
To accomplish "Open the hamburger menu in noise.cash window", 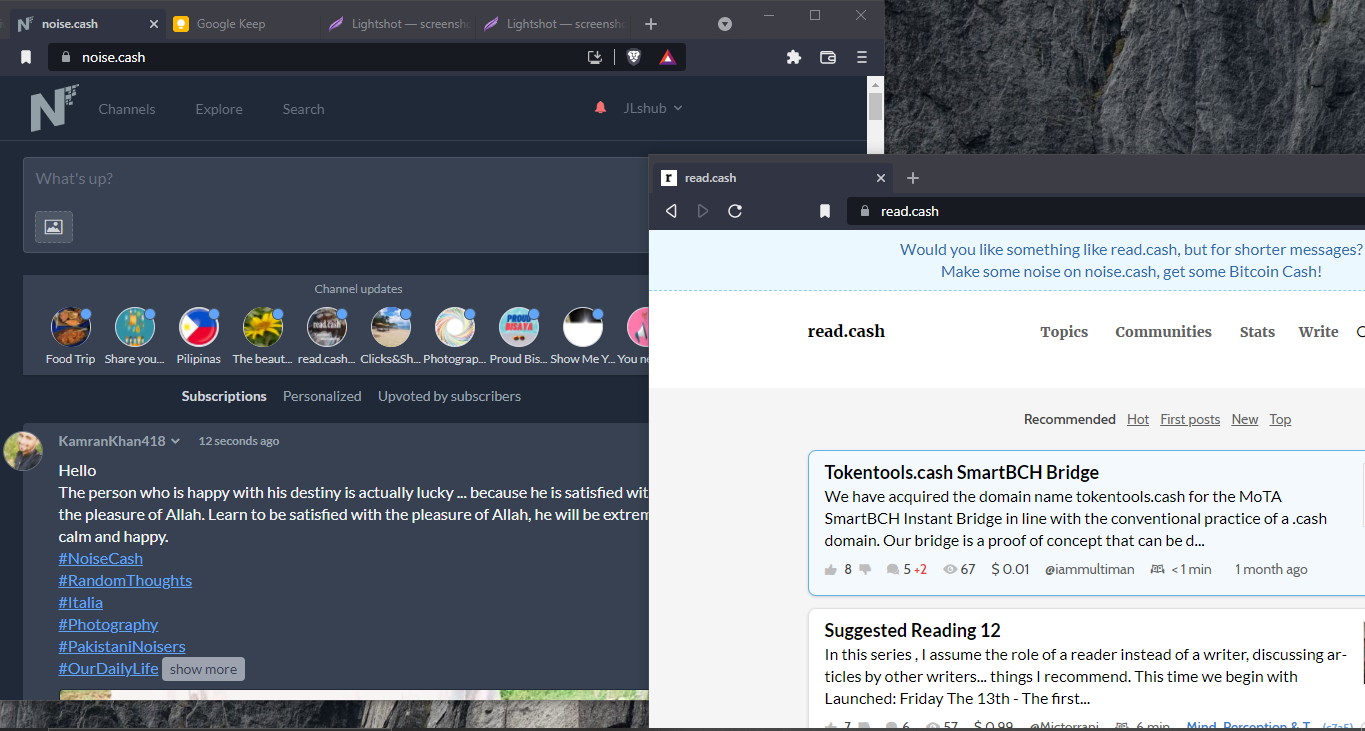I will [862, 57].
